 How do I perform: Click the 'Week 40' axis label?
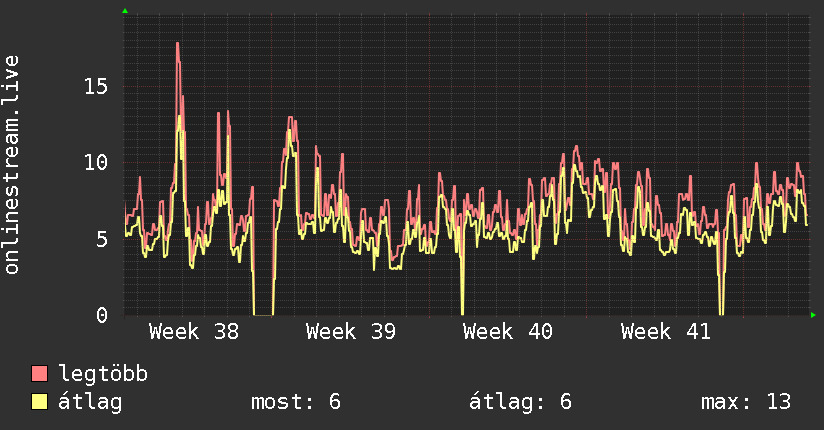tap(508, 332)
